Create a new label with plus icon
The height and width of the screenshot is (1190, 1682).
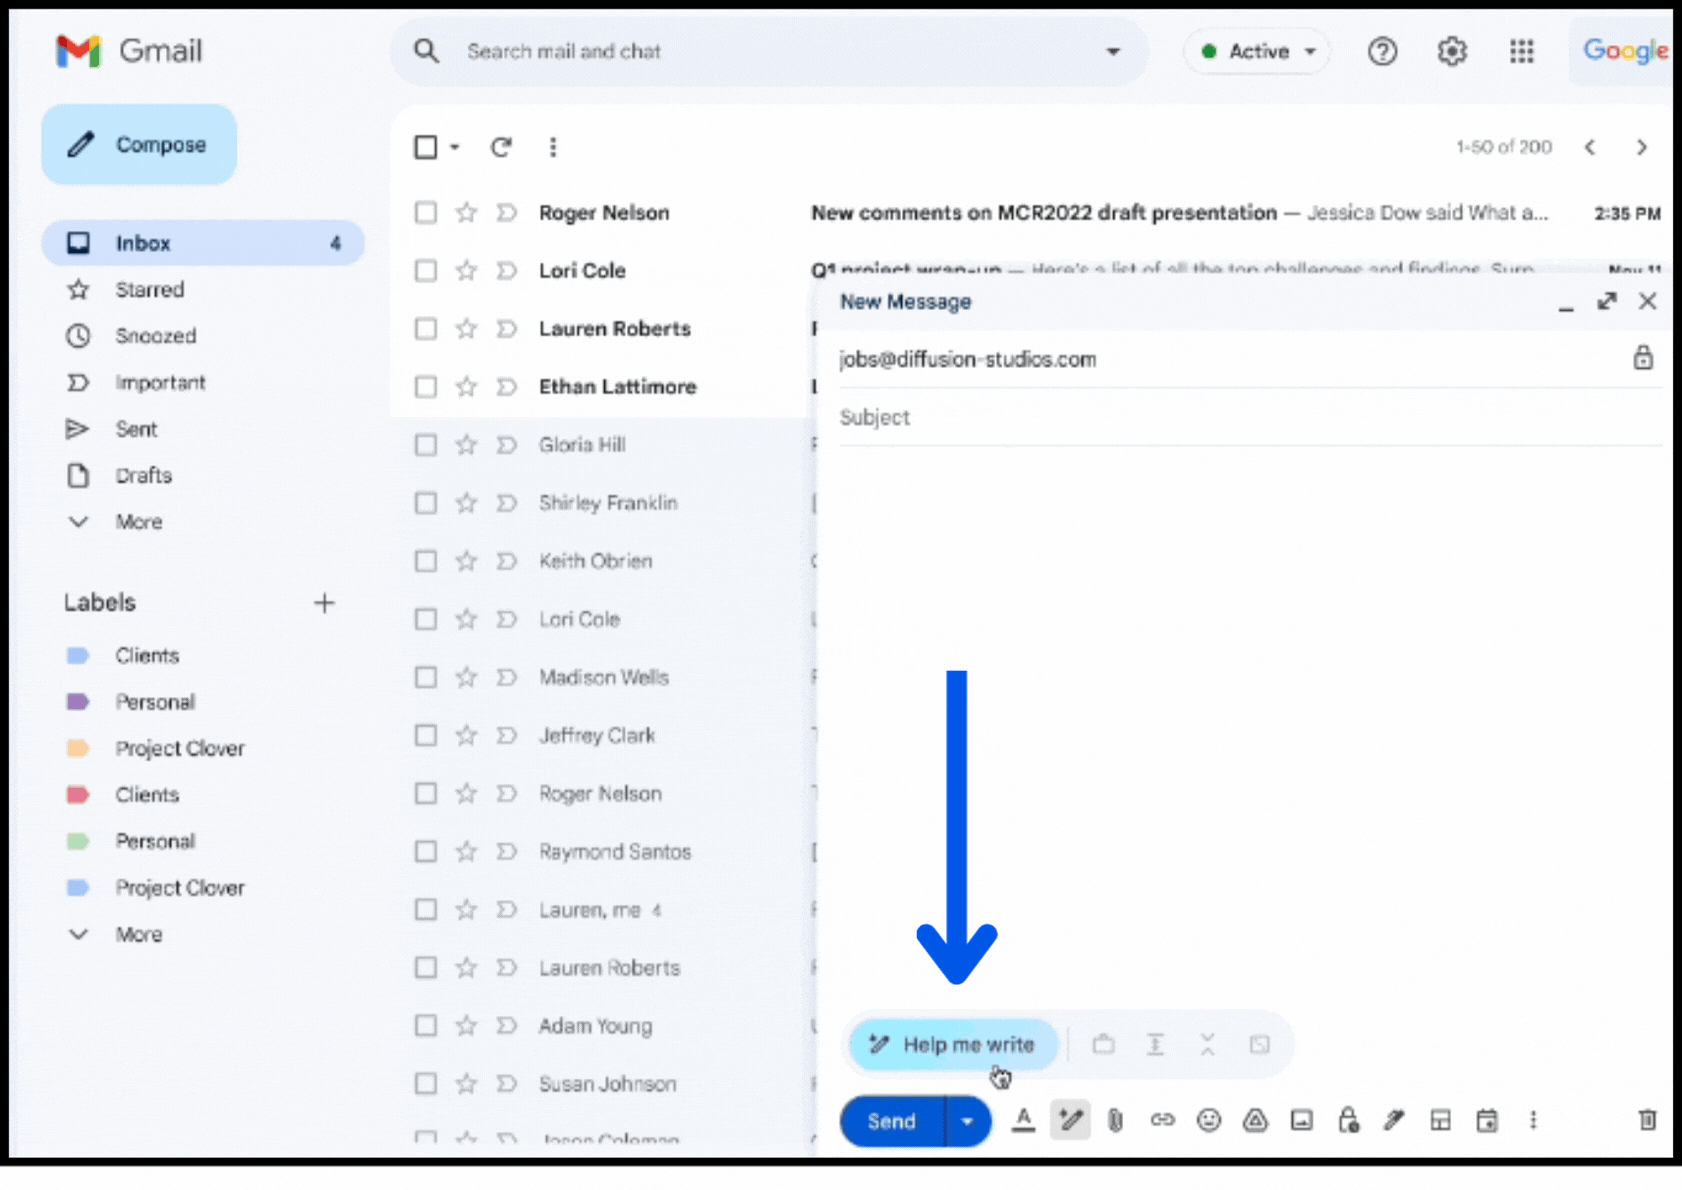[324, 603]
